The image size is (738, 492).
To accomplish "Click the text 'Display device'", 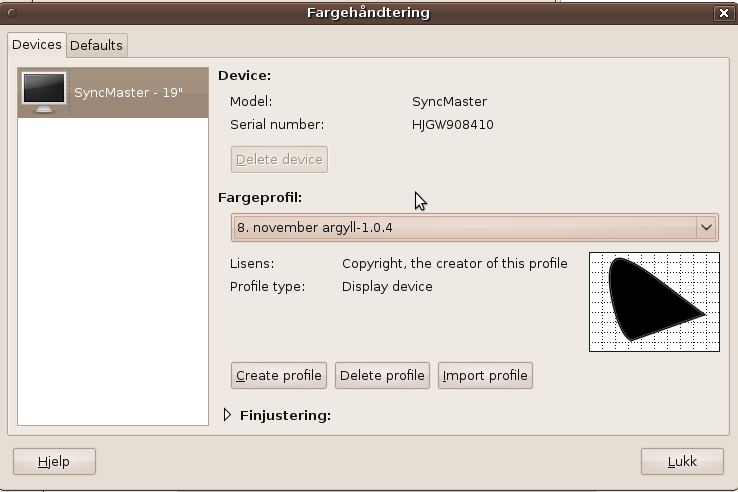I will (x=387, y=287).
